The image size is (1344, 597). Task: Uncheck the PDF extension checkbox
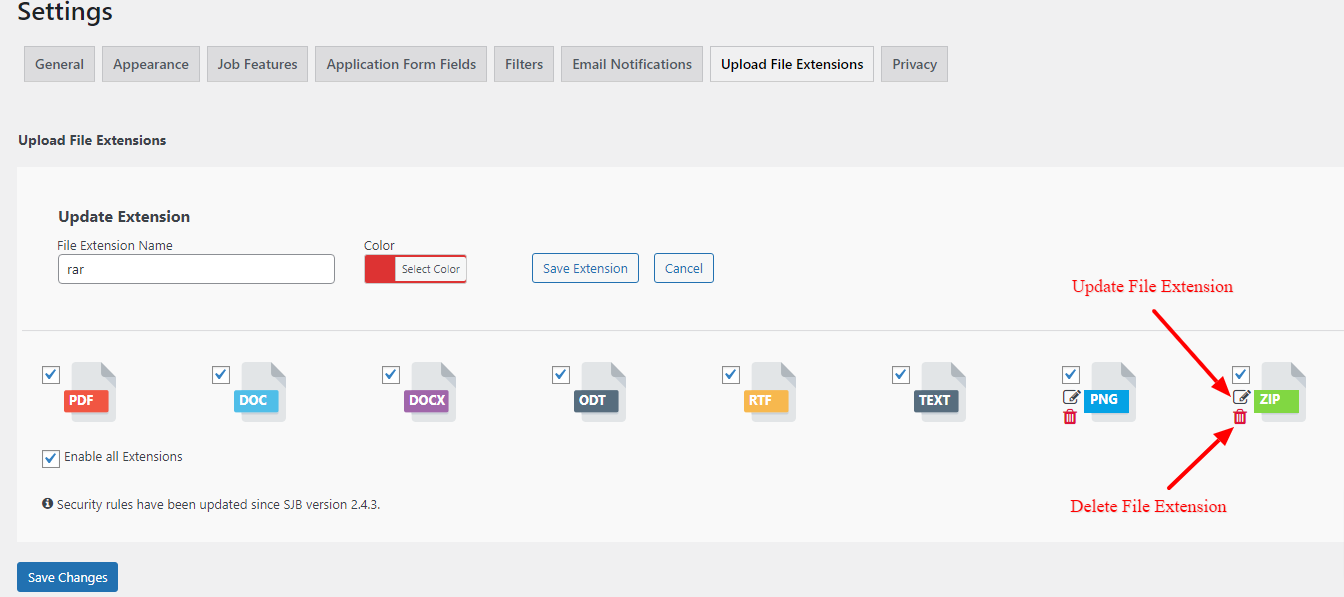(51, 374)
